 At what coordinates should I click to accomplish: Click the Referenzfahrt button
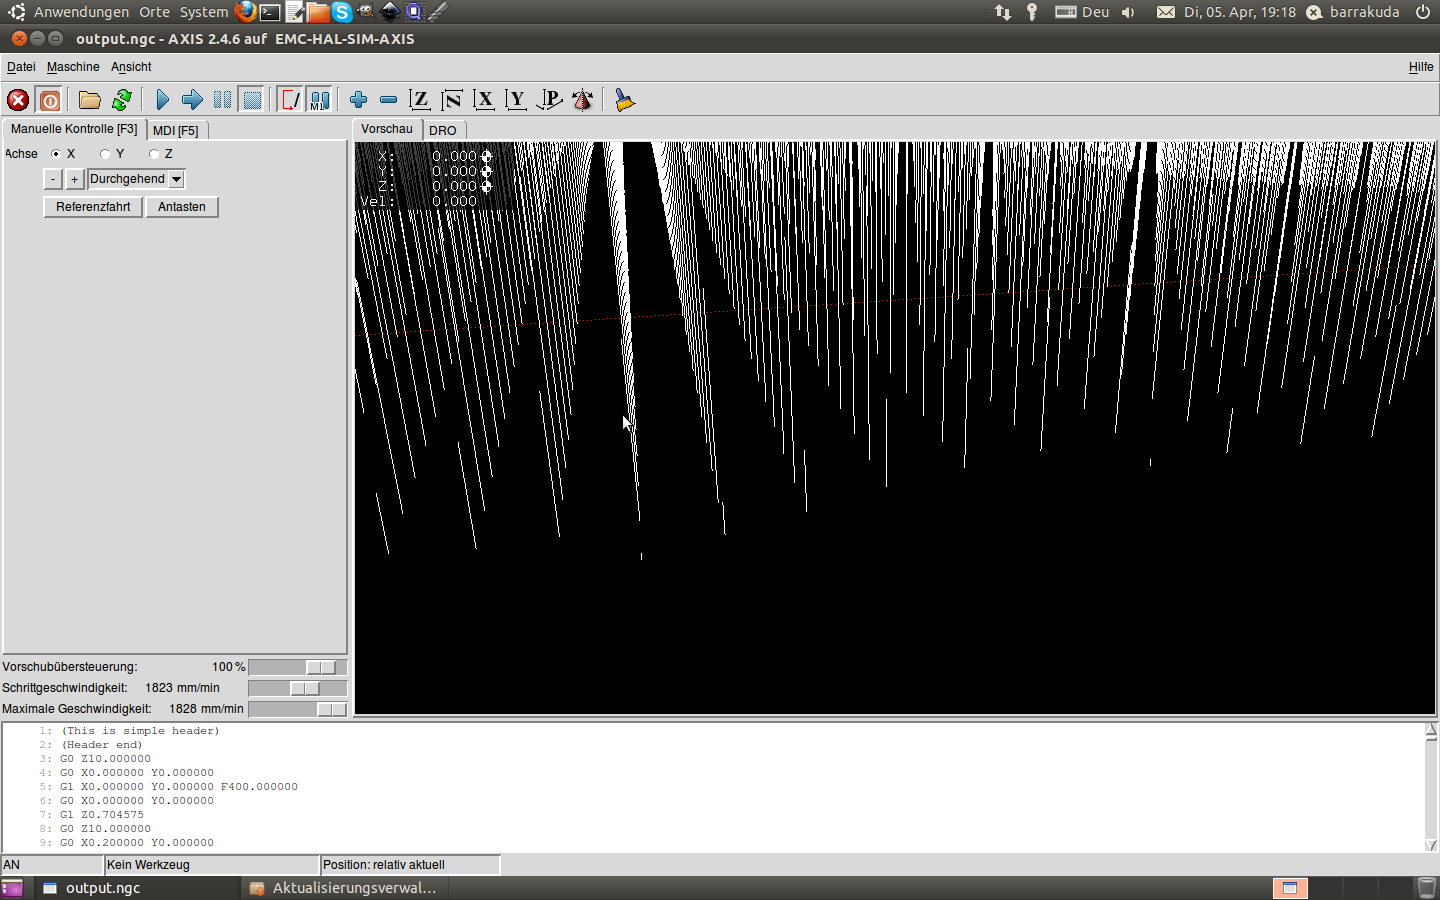93,207
